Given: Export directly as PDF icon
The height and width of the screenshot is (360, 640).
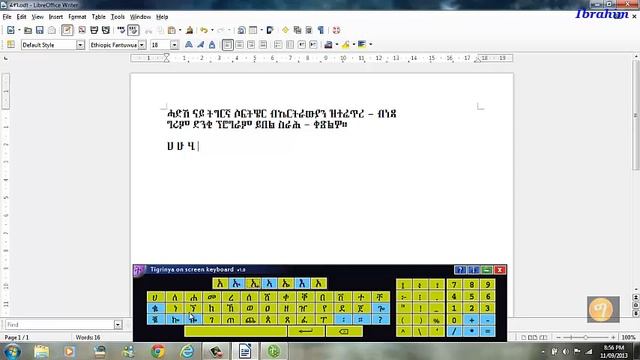Looking at the screenshot, I should [x=82, y=30].
